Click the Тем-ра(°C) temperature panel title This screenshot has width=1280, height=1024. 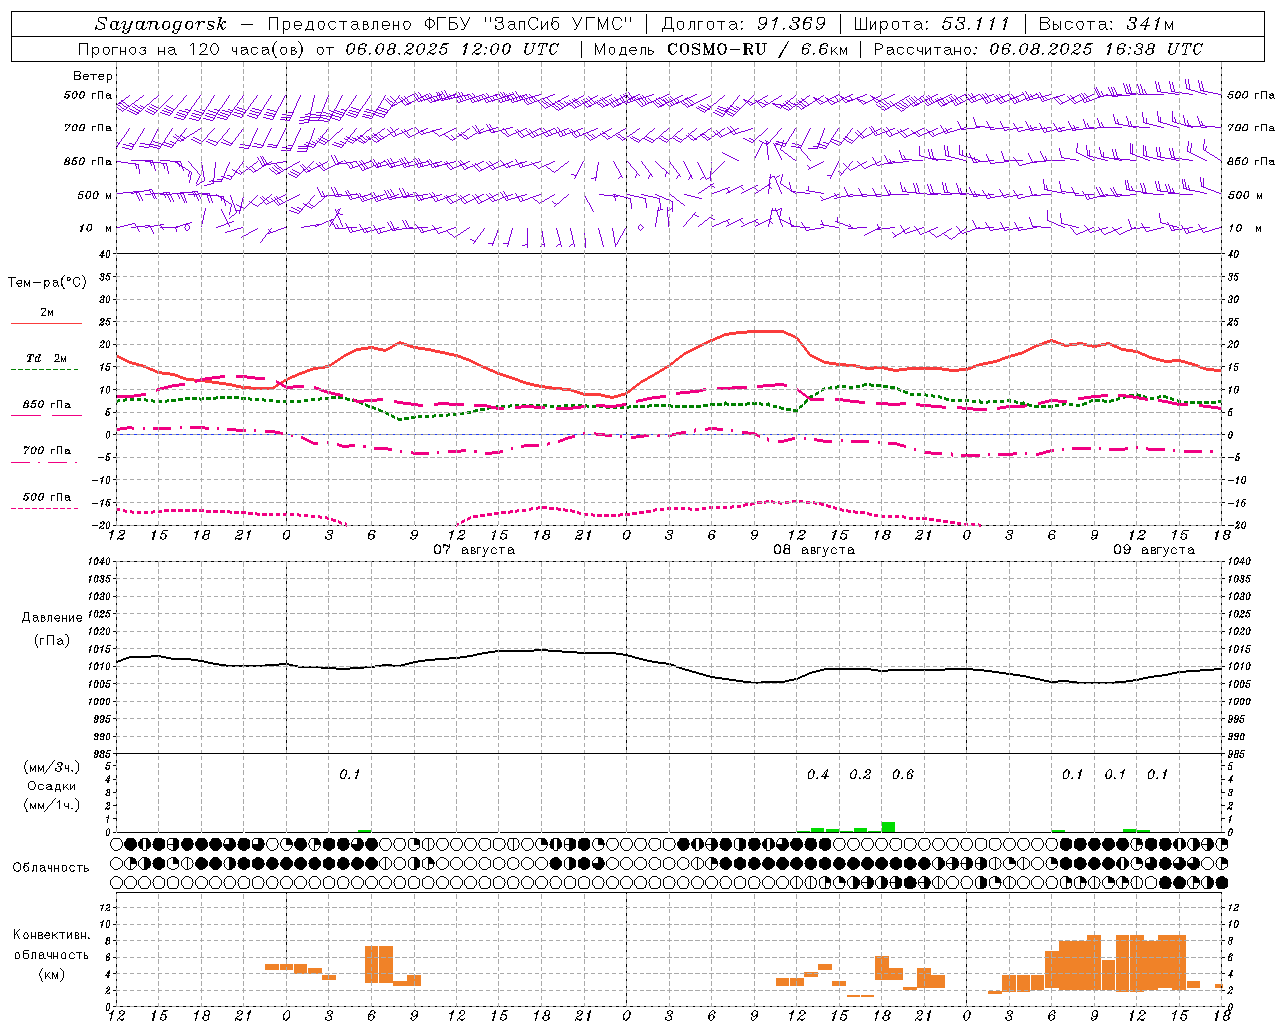pos(47,283)
